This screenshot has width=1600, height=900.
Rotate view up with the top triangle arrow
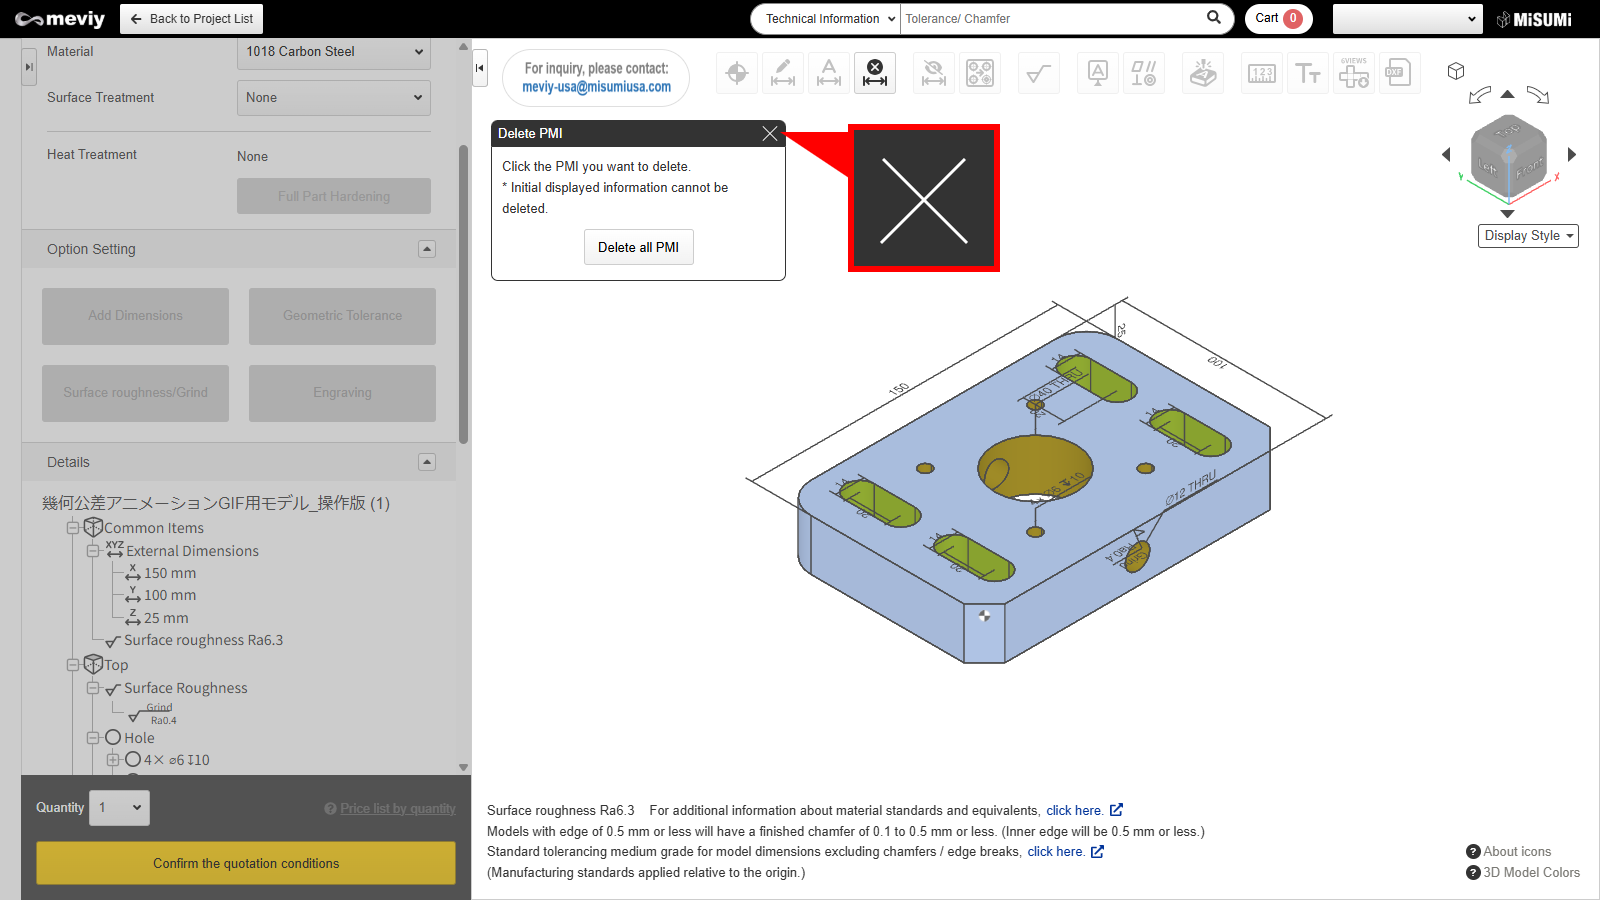pyautogui.click(x=1508, y=94)
